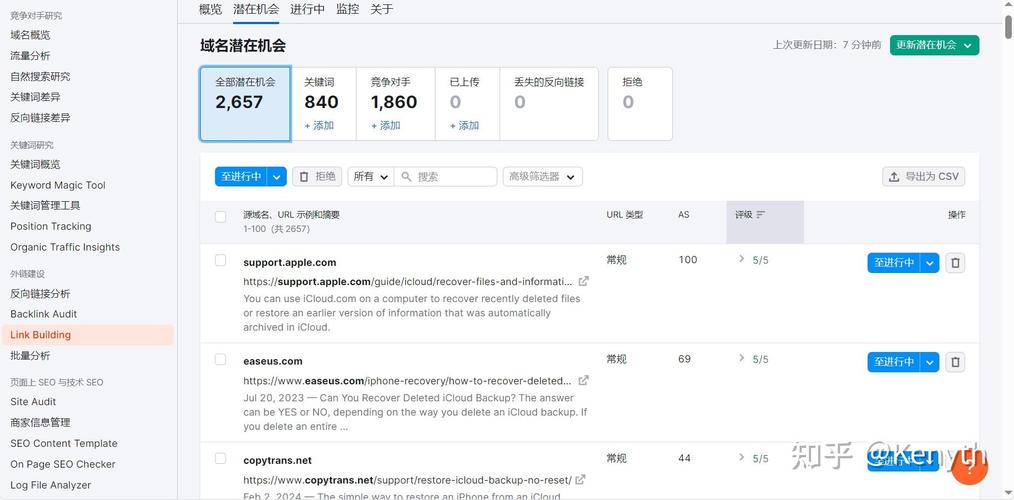Open the support.apple.com URL external link icon
This screenshot has height=500, width=1014.
[583, 281]
